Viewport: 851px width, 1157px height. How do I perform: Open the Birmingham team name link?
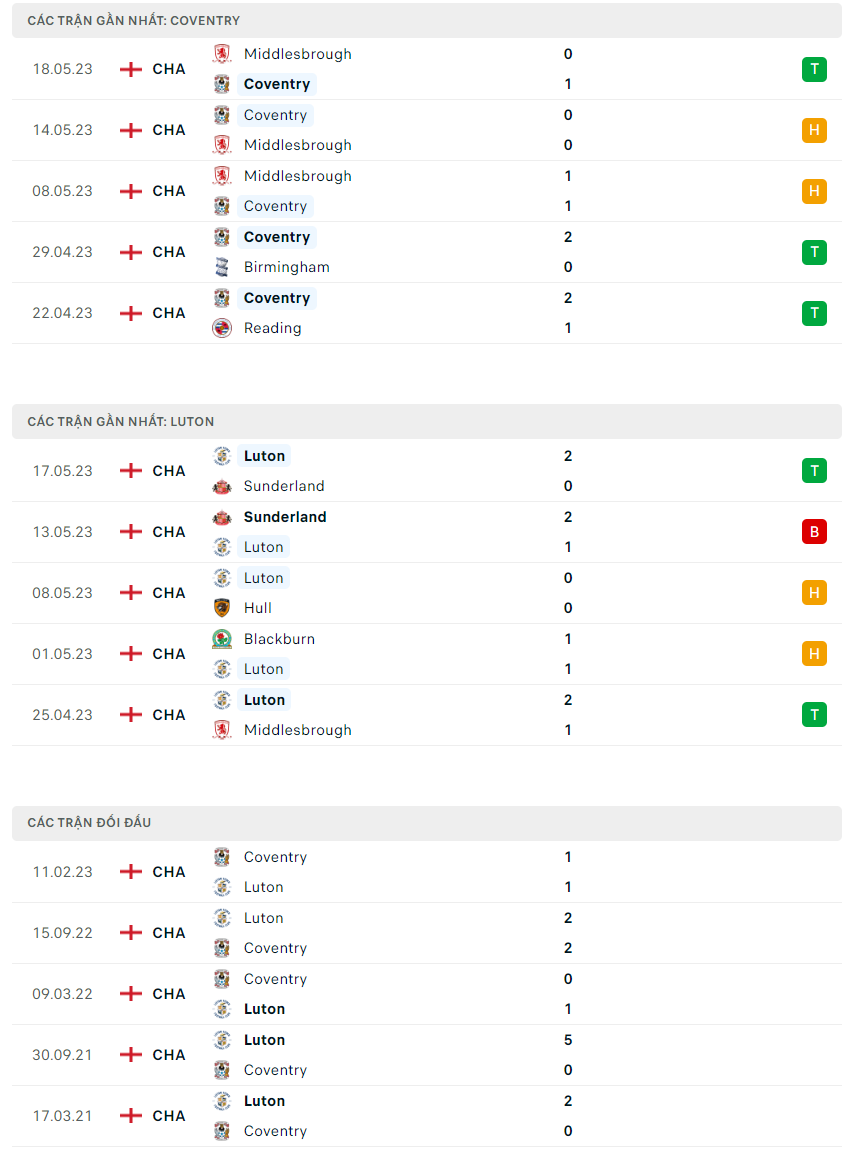click(x=287, y=267)
